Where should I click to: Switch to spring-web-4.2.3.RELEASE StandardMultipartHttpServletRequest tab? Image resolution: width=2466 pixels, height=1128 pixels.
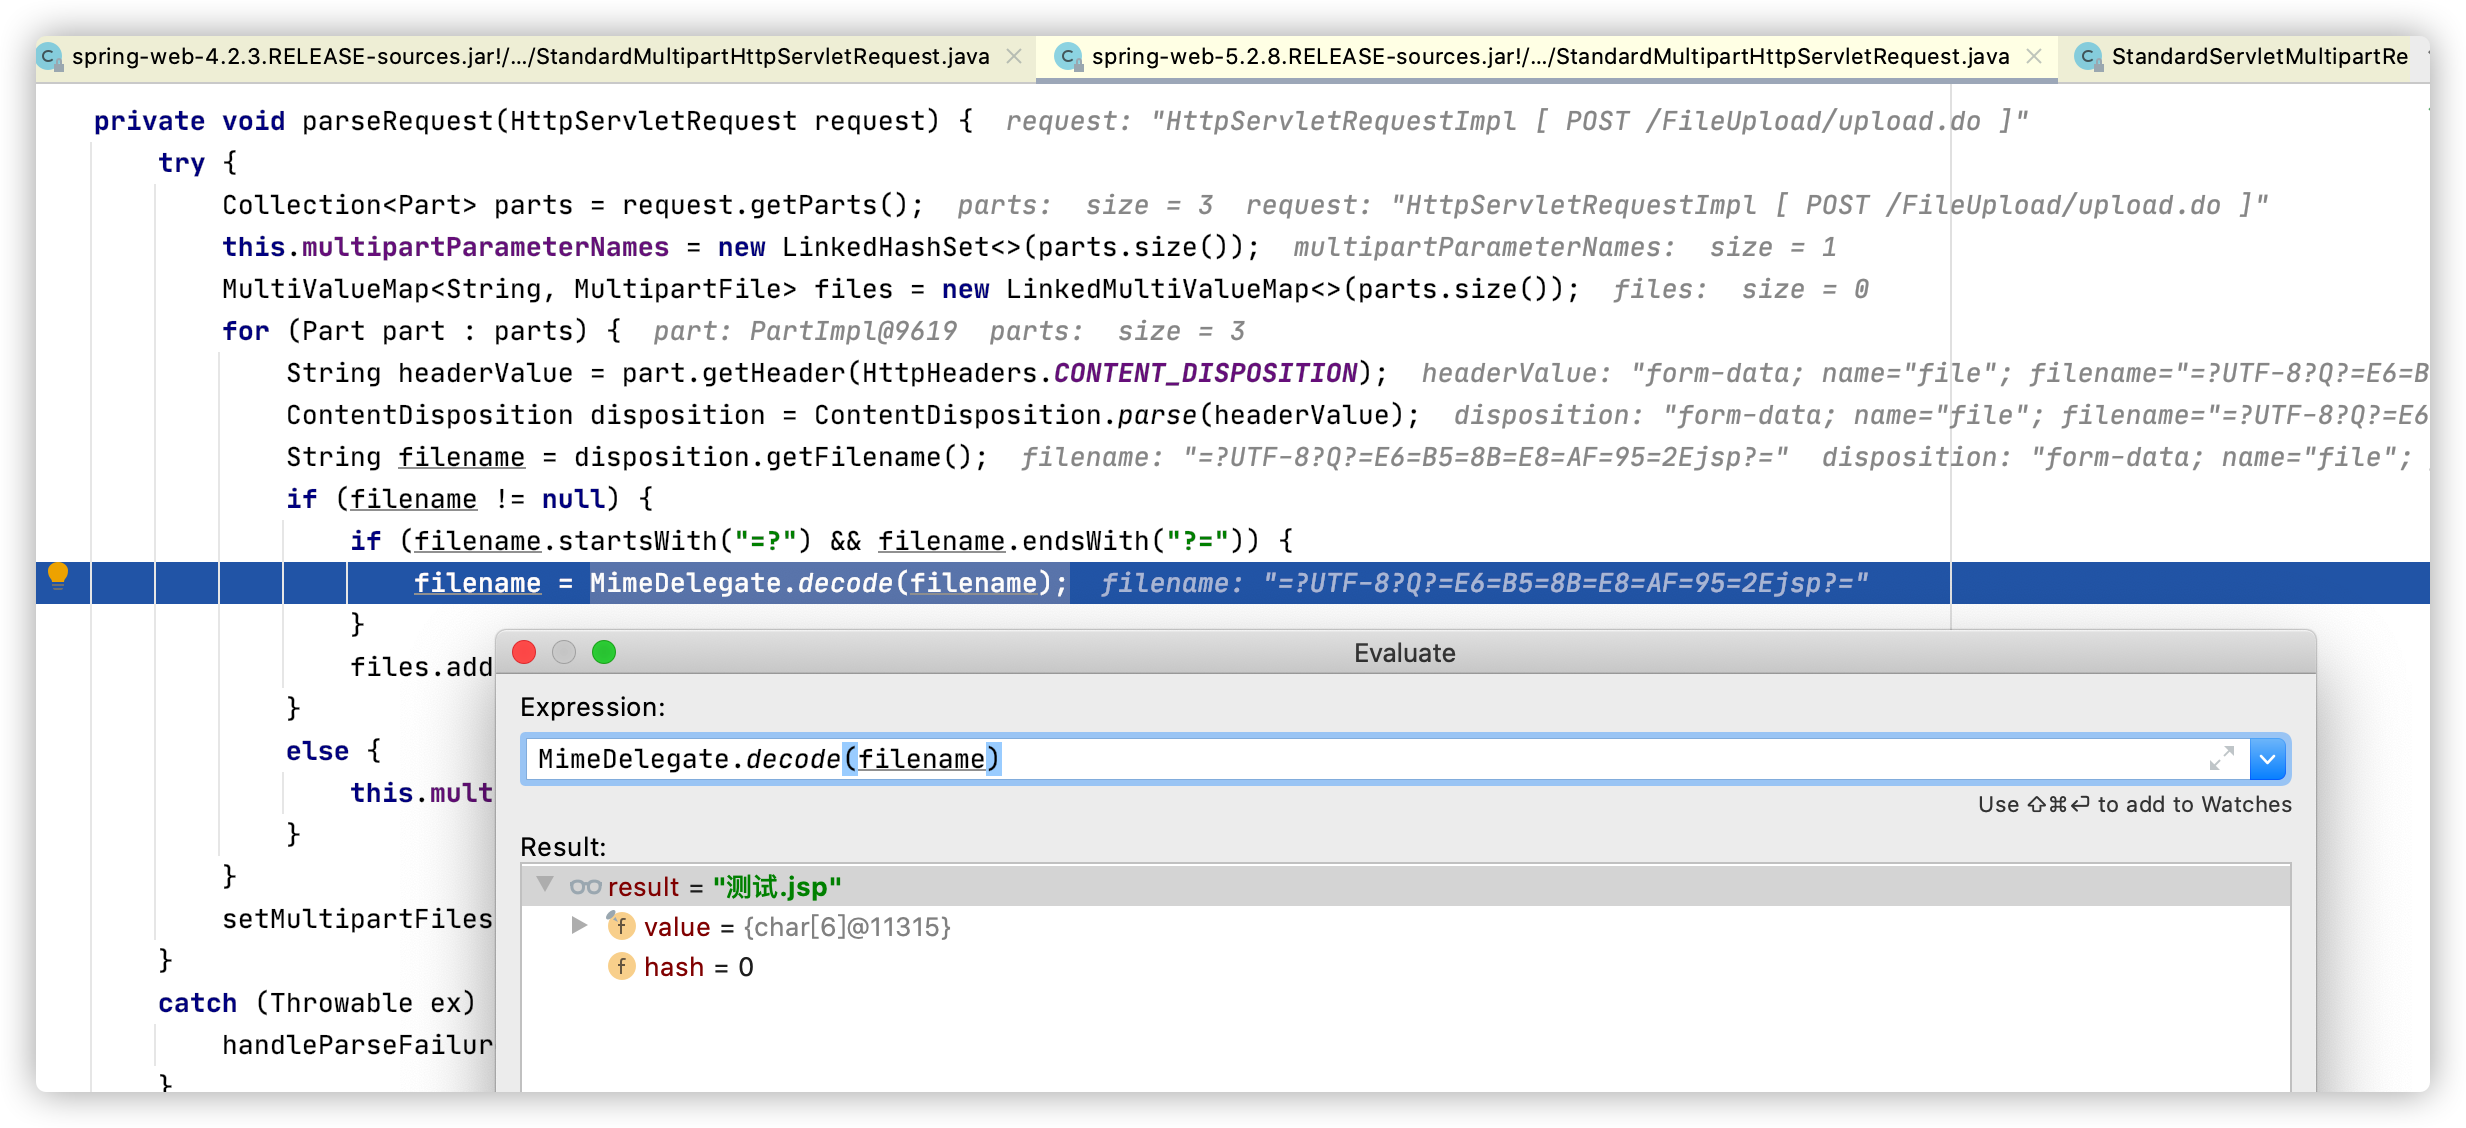(x=530, y=57)
